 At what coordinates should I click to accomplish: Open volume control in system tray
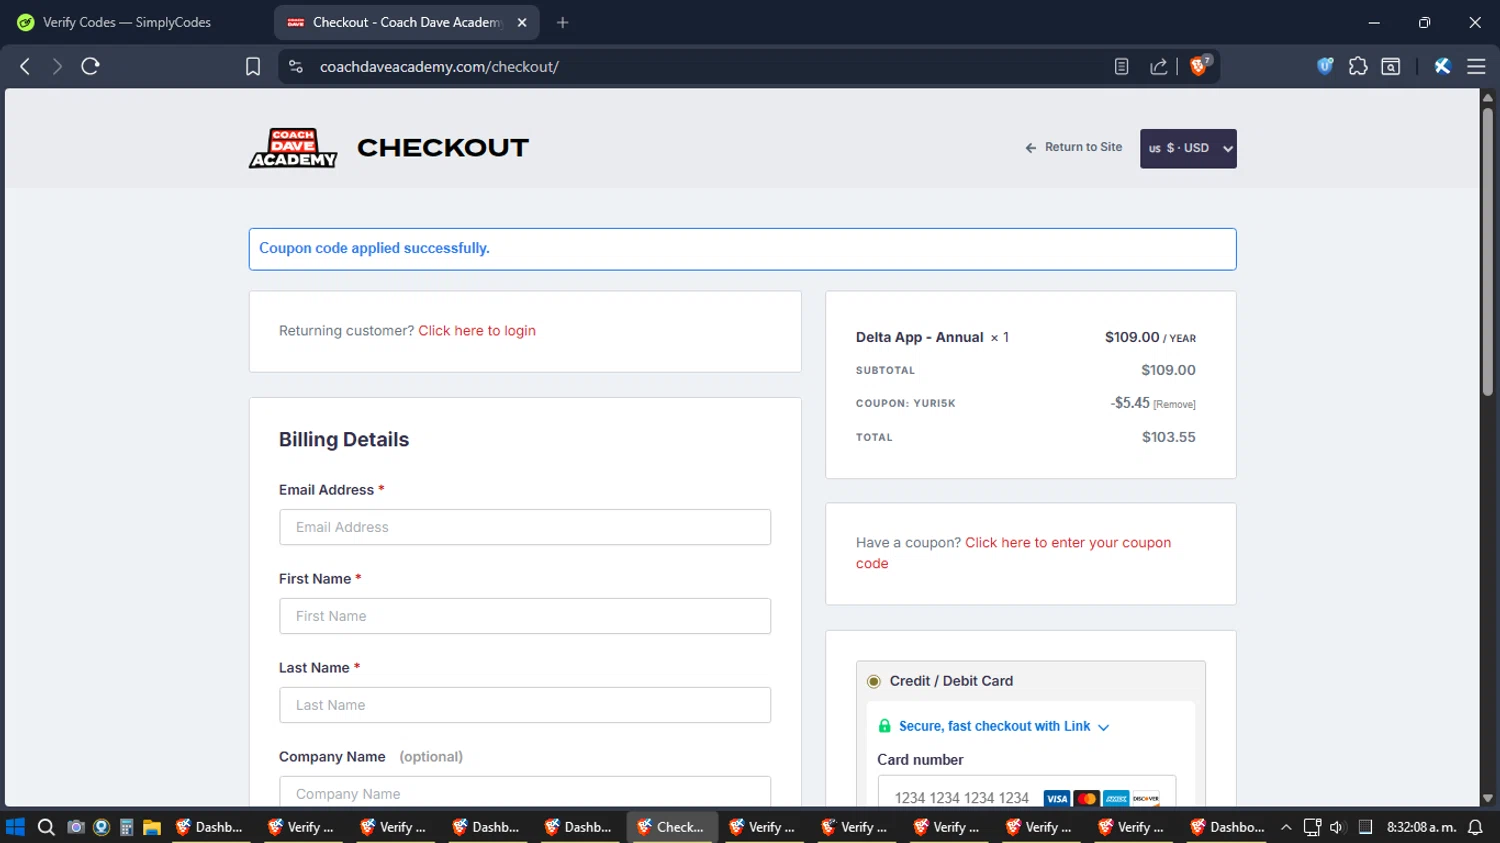[1337, 827]
